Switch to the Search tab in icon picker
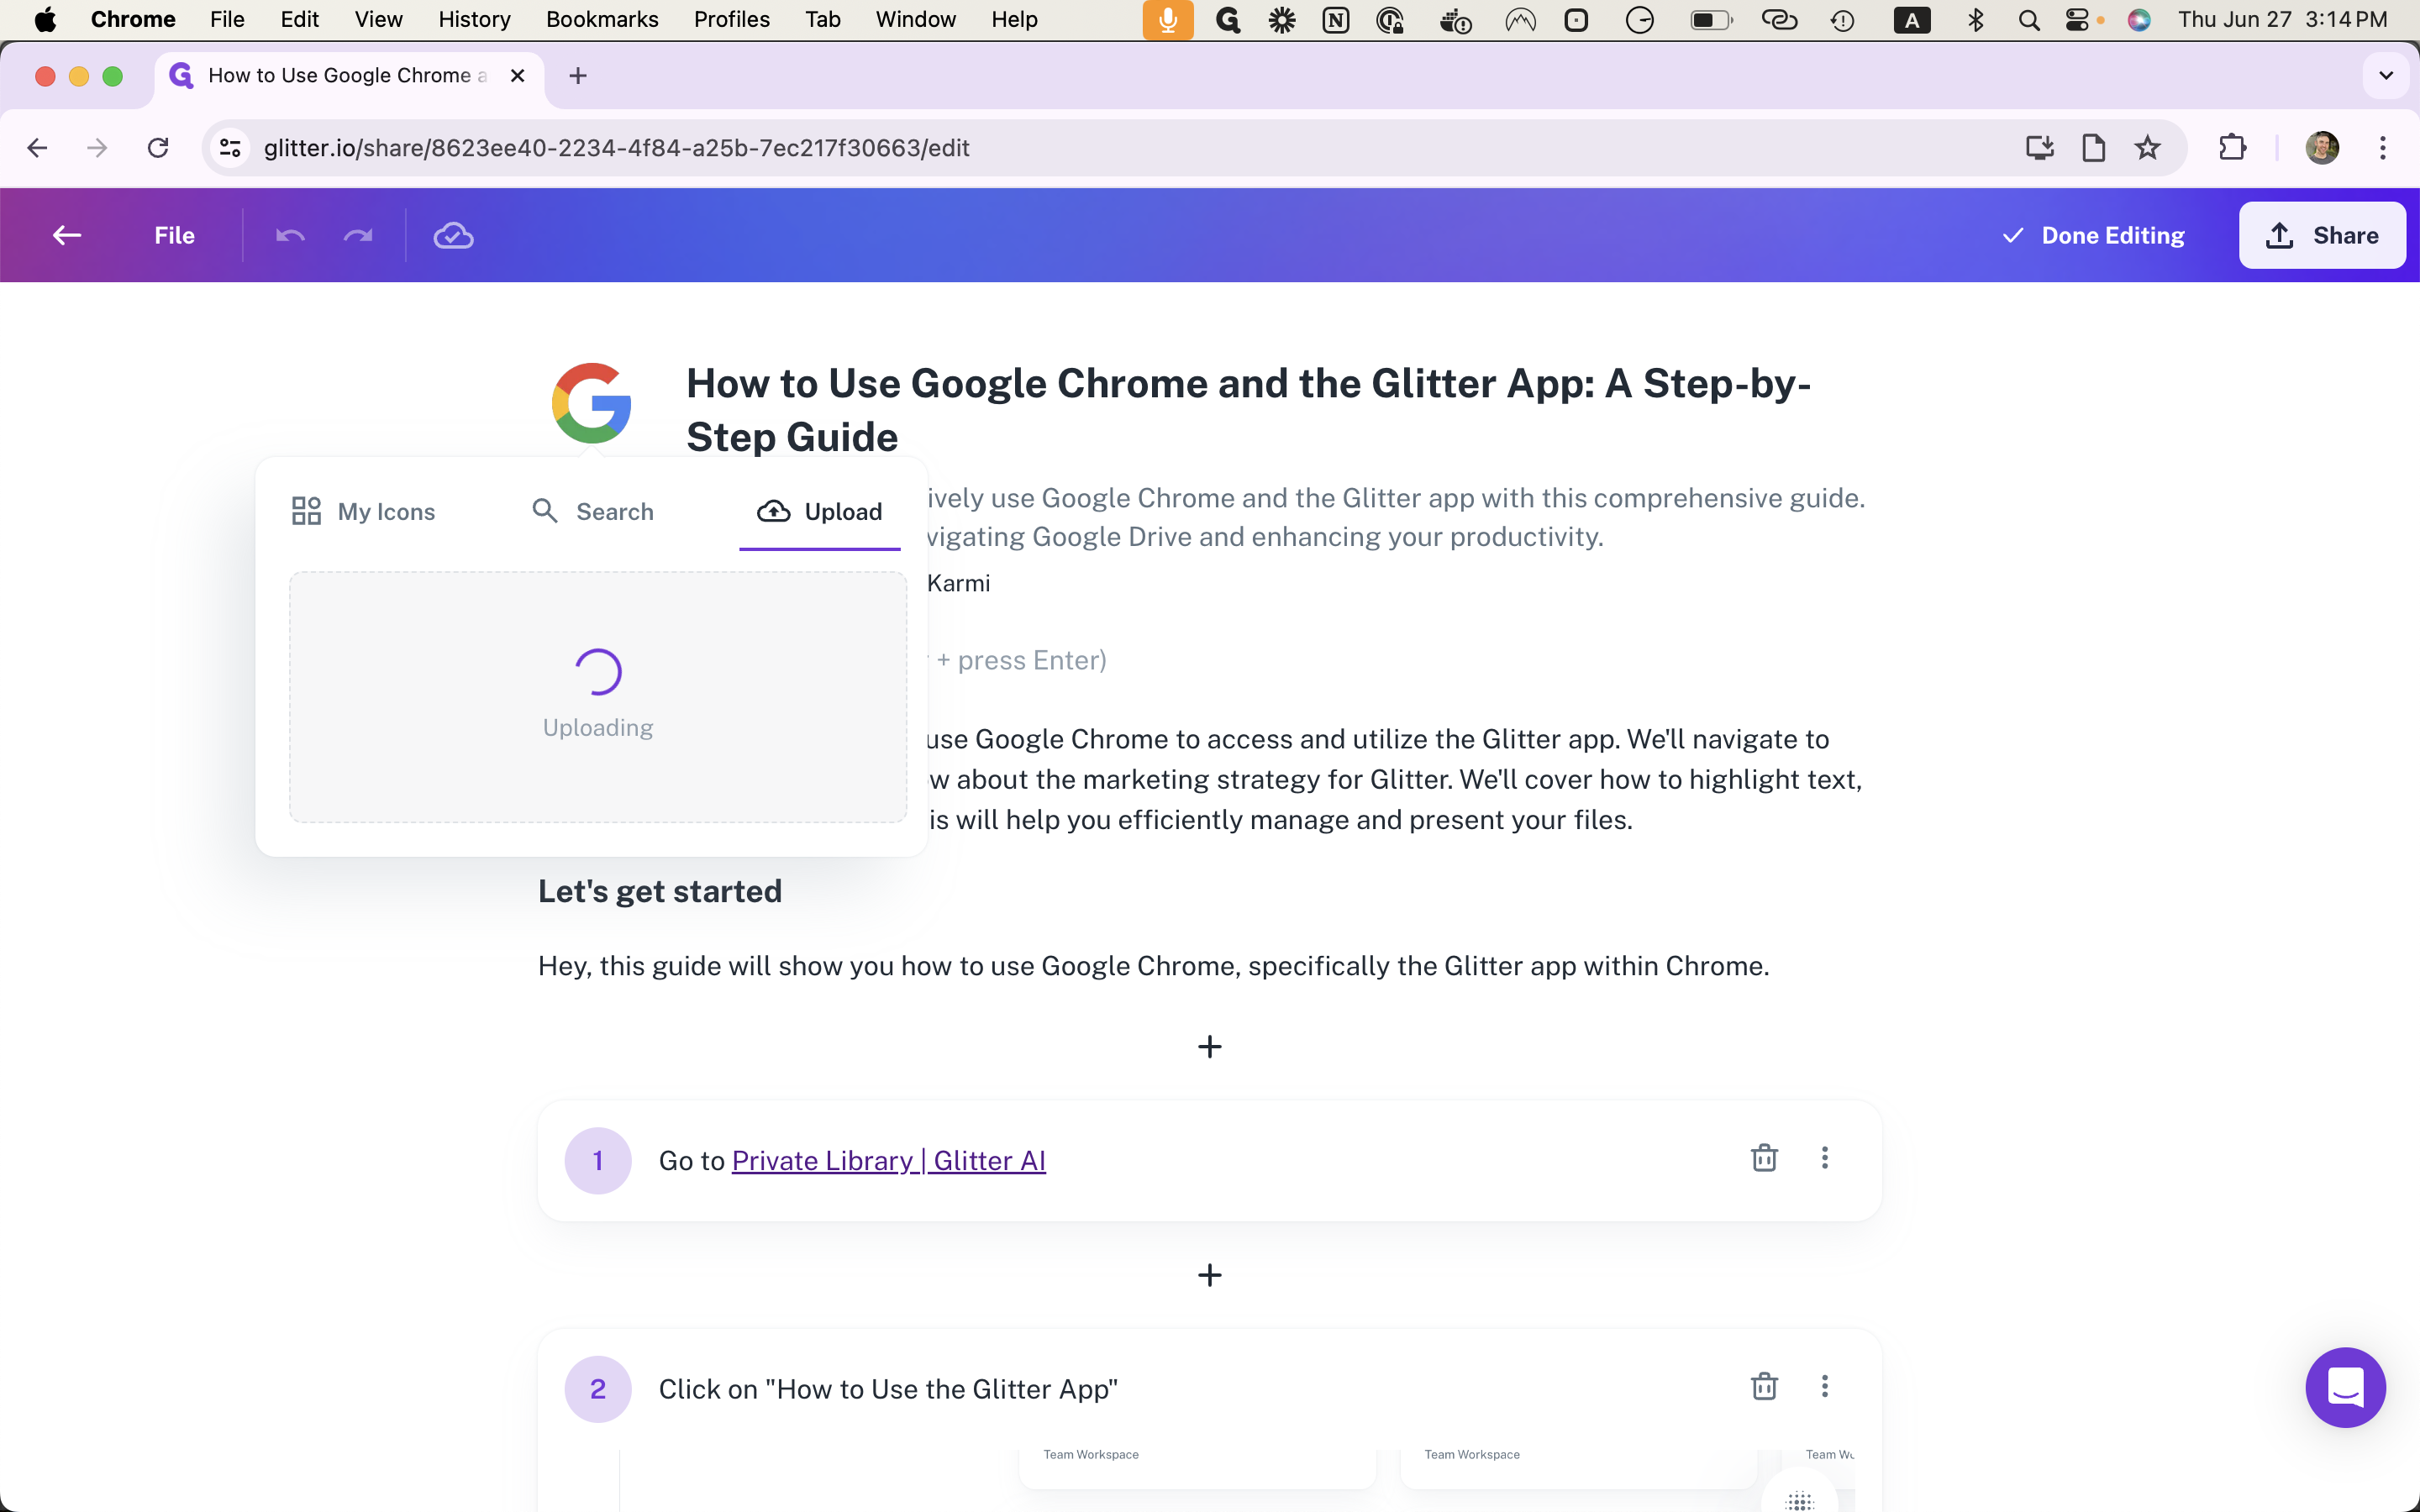The width and height of the screenshot is (2420, 1512). [592, 511]
